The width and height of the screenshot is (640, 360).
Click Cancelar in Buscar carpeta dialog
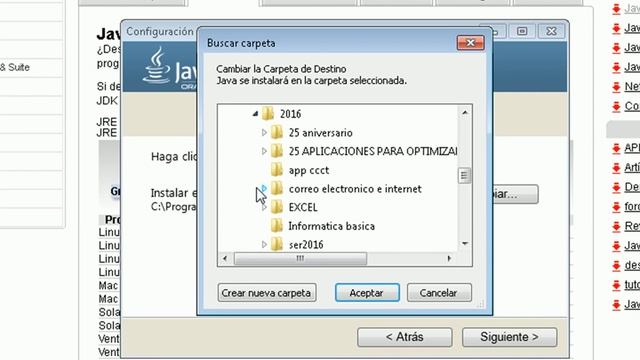point(439,293)
